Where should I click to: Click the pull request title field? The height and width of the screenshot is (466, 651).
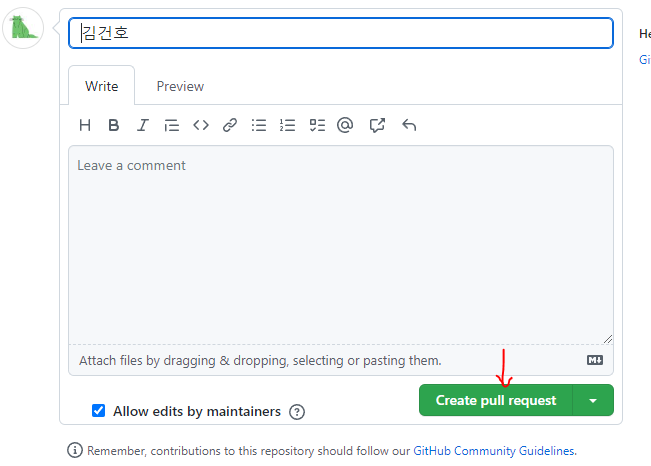[341, 33]
